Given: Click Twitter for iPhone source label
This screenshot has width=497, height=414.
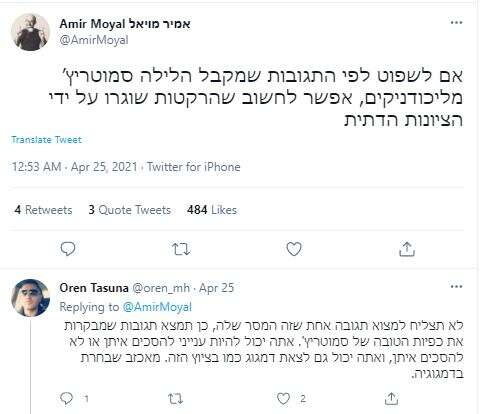Looking at the screenshot, I should click(194, 167).
